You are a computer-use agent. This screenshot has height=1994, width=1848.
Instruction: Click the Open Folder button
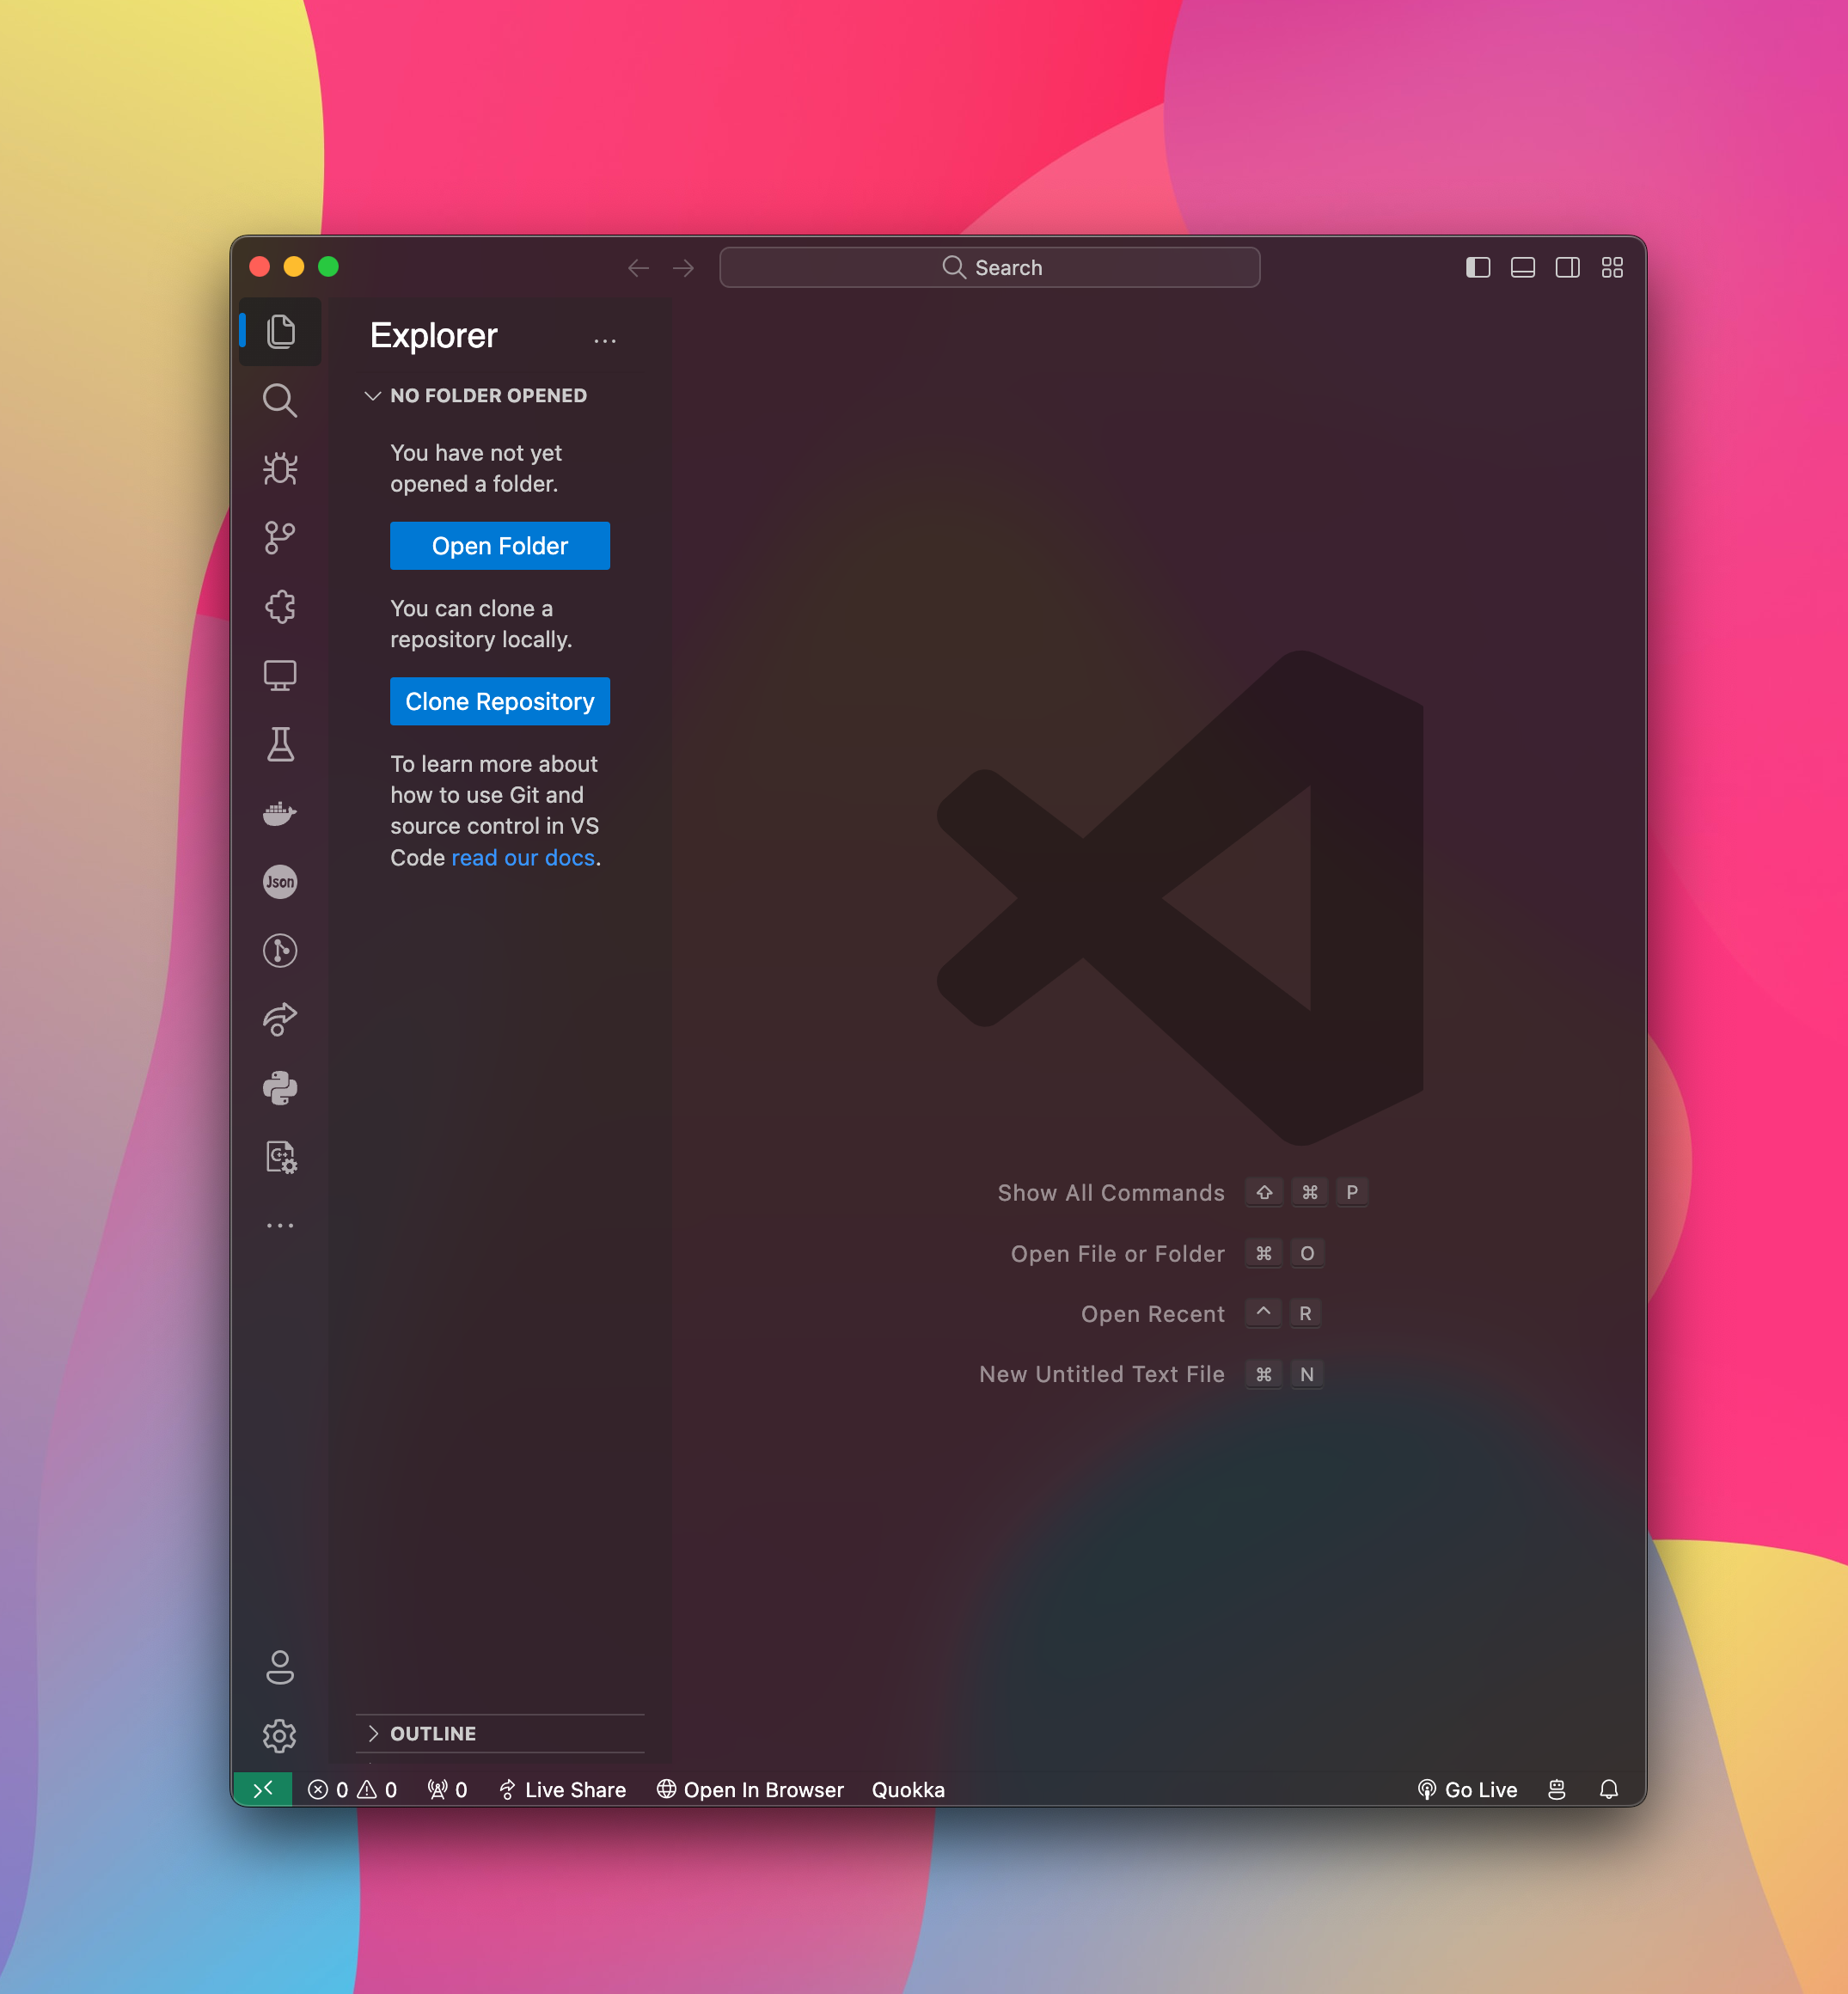[499, 546]
